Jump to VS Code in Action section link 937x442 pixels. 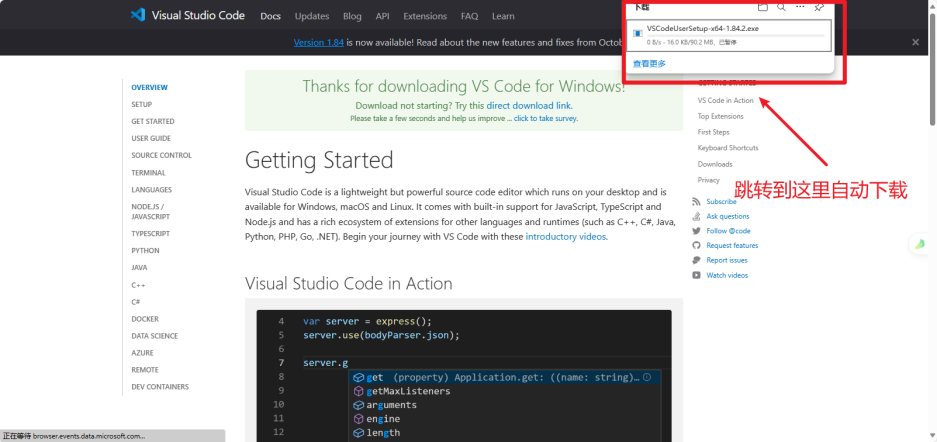tap(725, 100)
